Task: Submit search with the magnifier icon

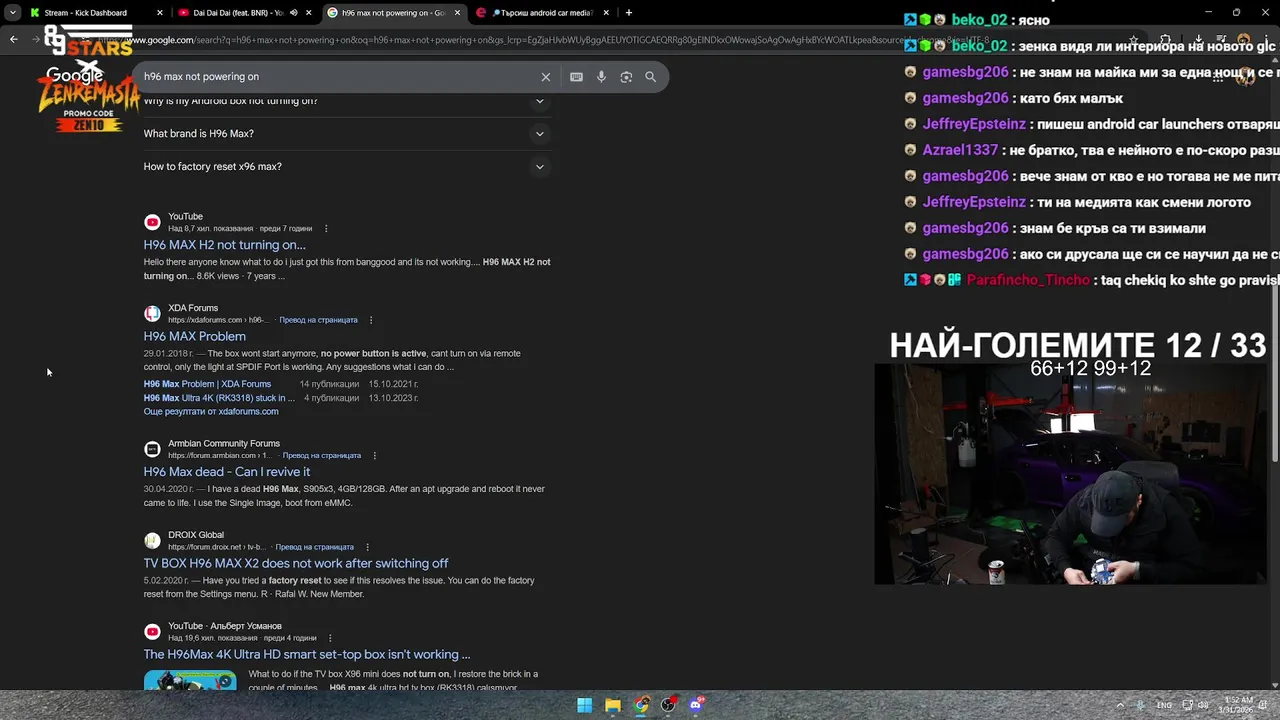Action: (x=651, y=77)
